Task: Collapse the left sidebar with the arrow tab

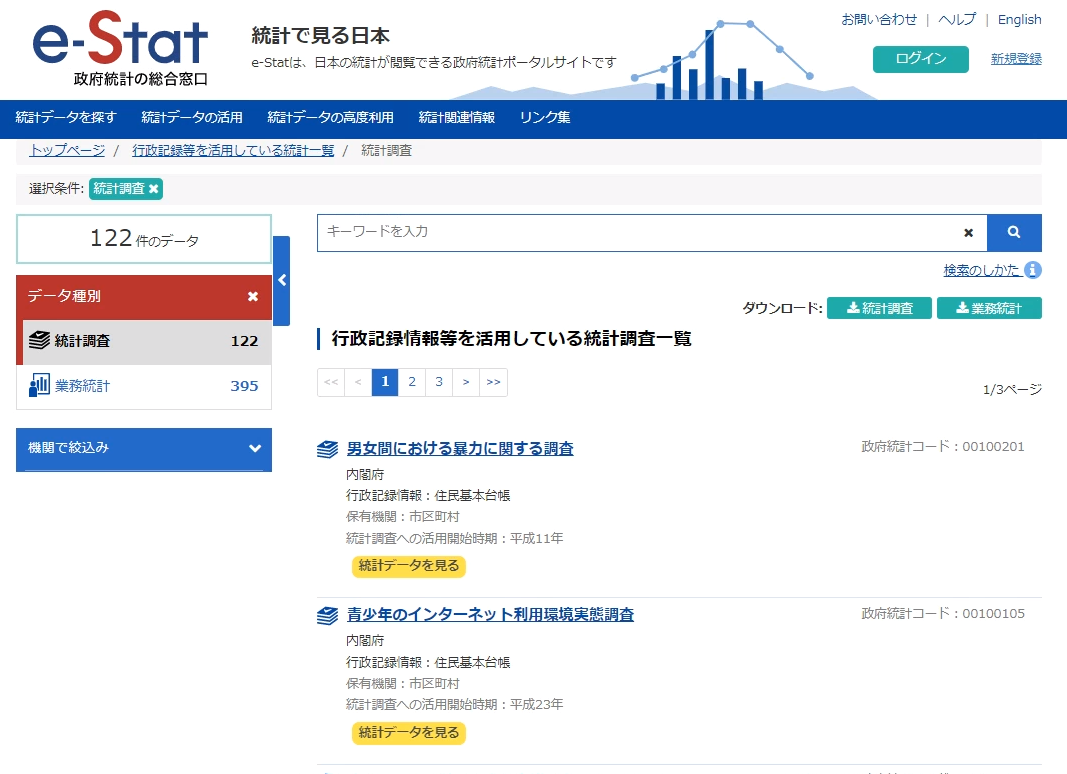Action: tap(281, 281)
